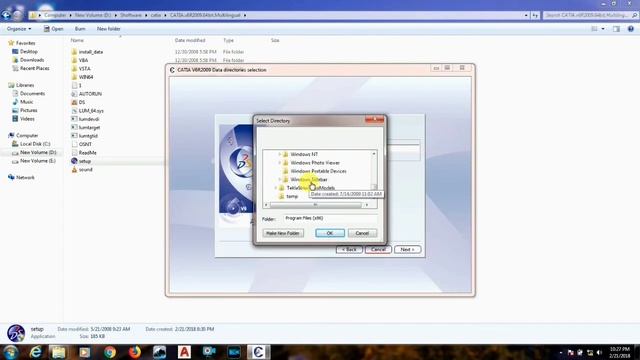Open Firefox from taskbar
Viewport: 640px width, 360px height.
point(134,352)
